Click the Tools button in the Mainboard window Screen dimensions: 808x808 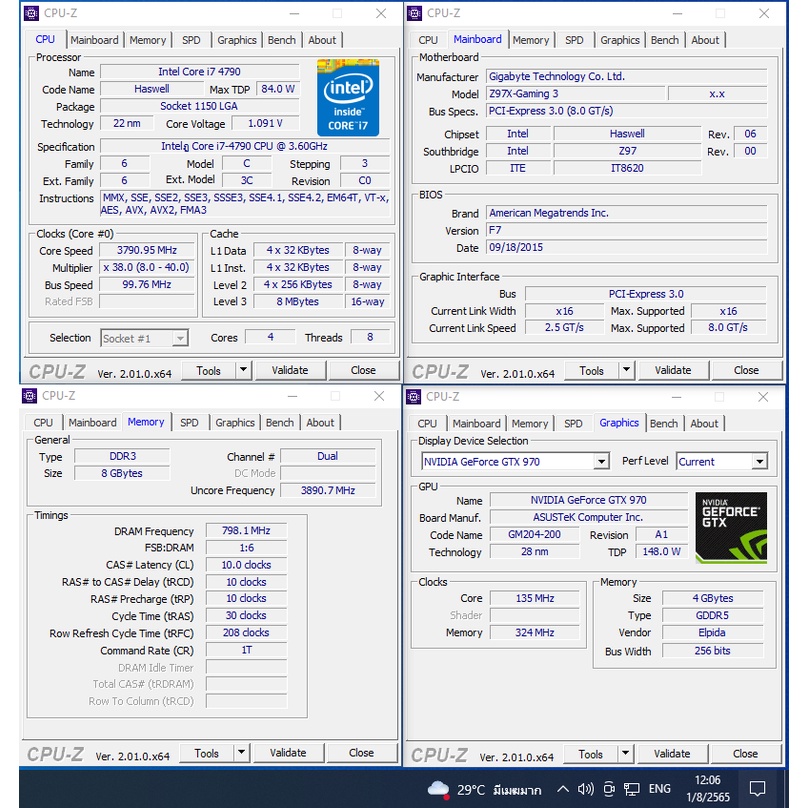592,370
